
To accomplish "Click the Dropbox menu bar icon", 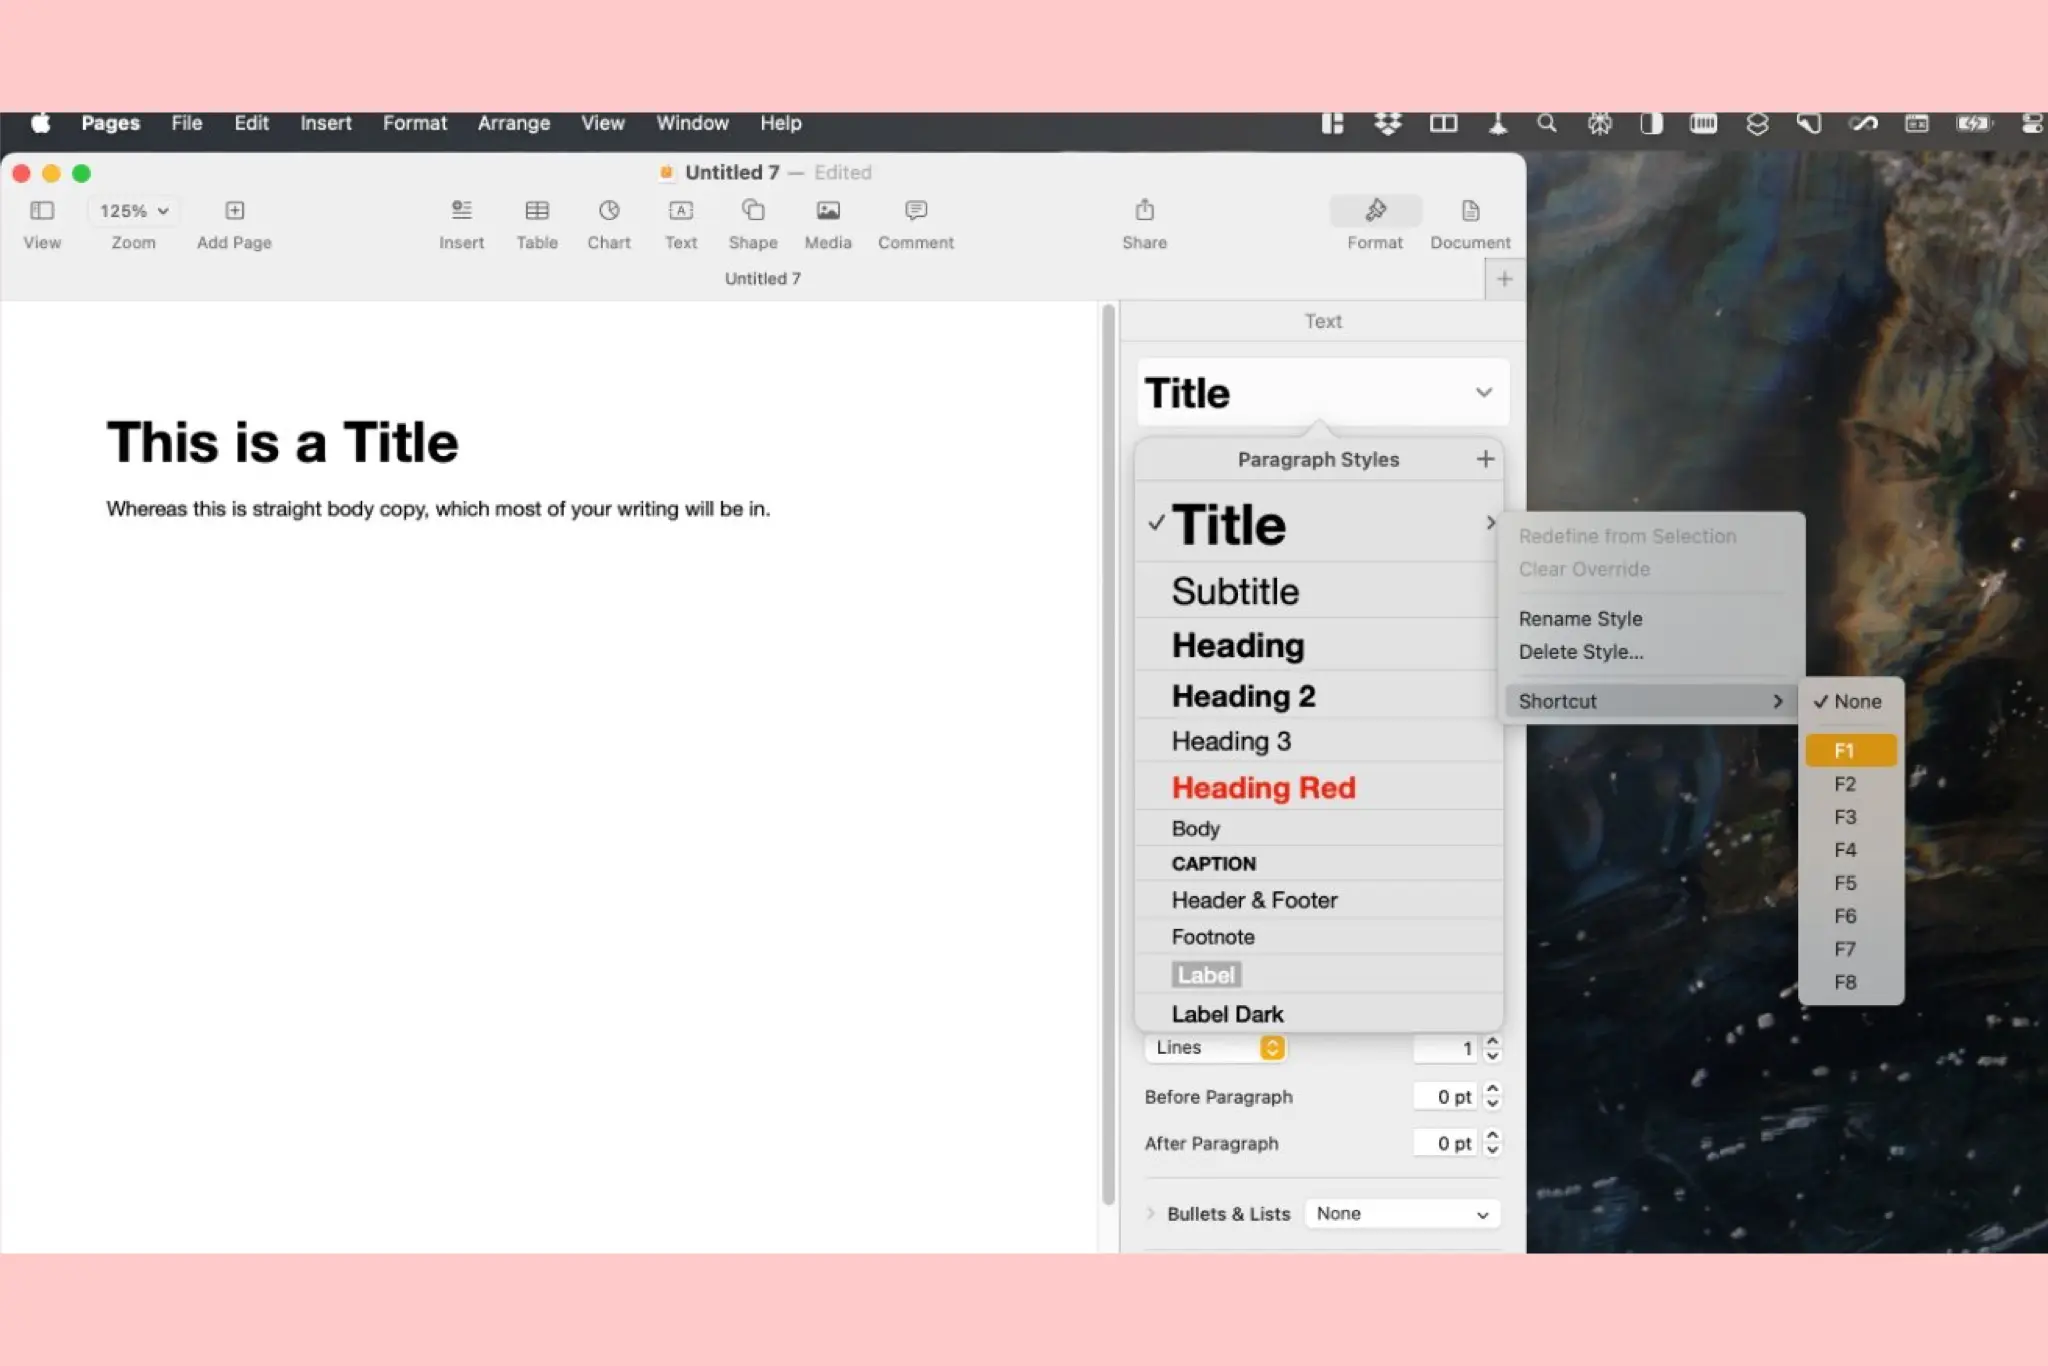I will pyautogui.click(x=1388, y=123).
